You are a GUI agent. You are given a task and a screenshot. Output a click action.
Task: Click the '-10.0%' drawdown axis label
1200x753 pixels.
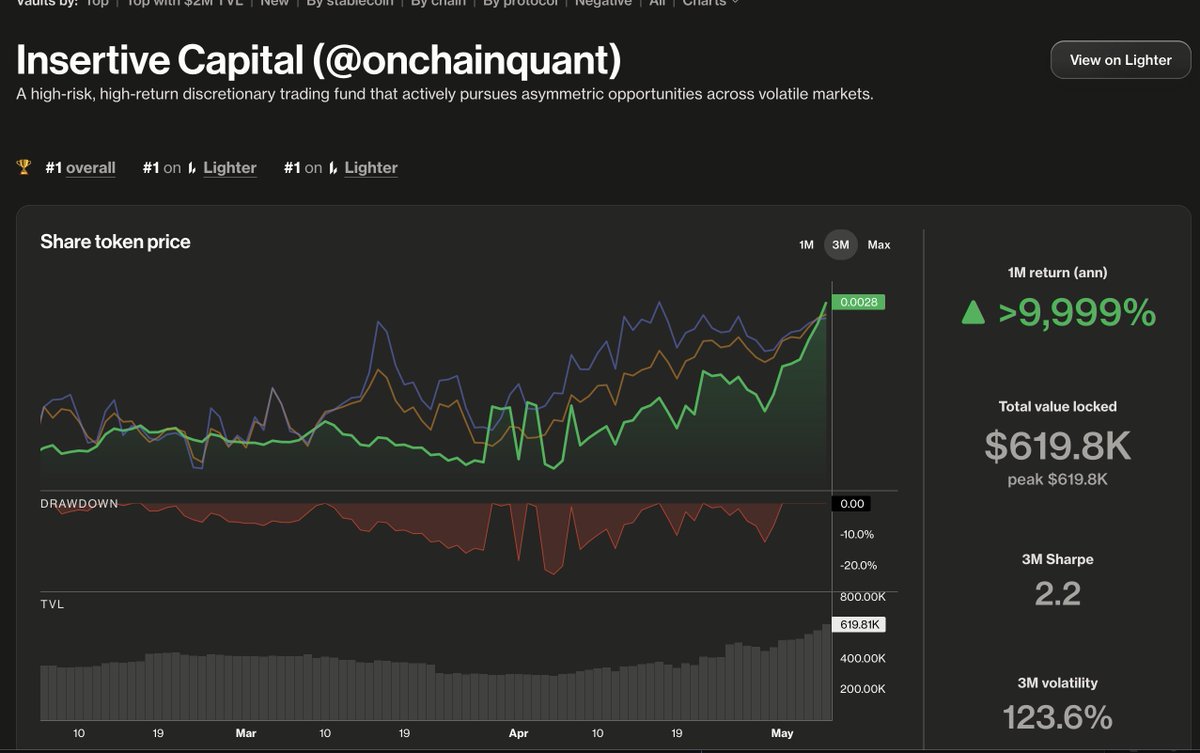click(858, 534)
